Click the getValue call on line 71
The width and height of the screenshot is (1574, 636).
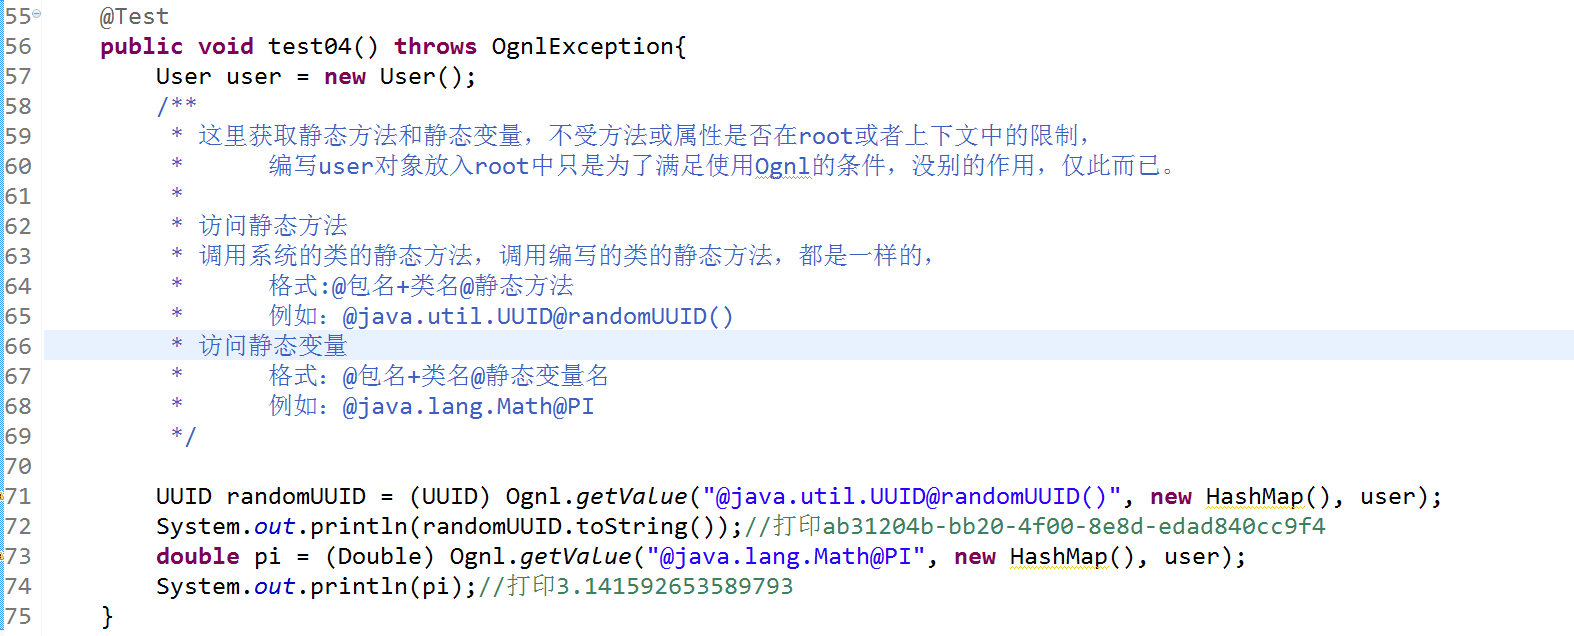(x=632, y=497)
